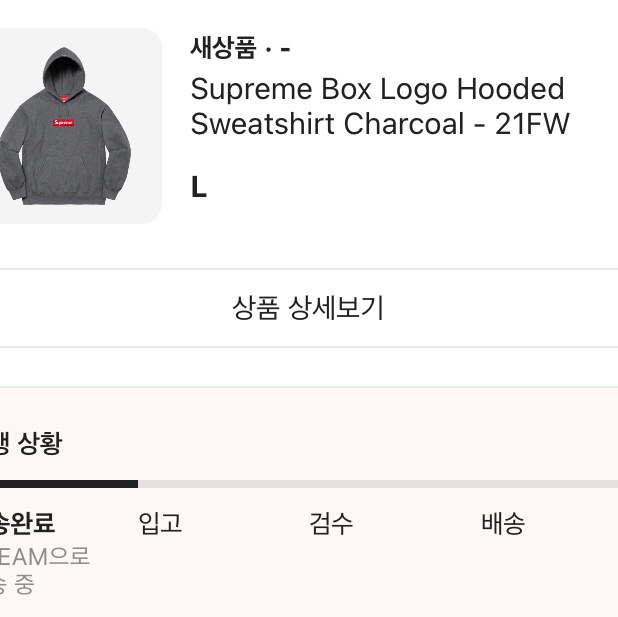618x617 pixels.
Task: Select the 배송 progress step
Action: pyautogui.click(x=503, y=523)
